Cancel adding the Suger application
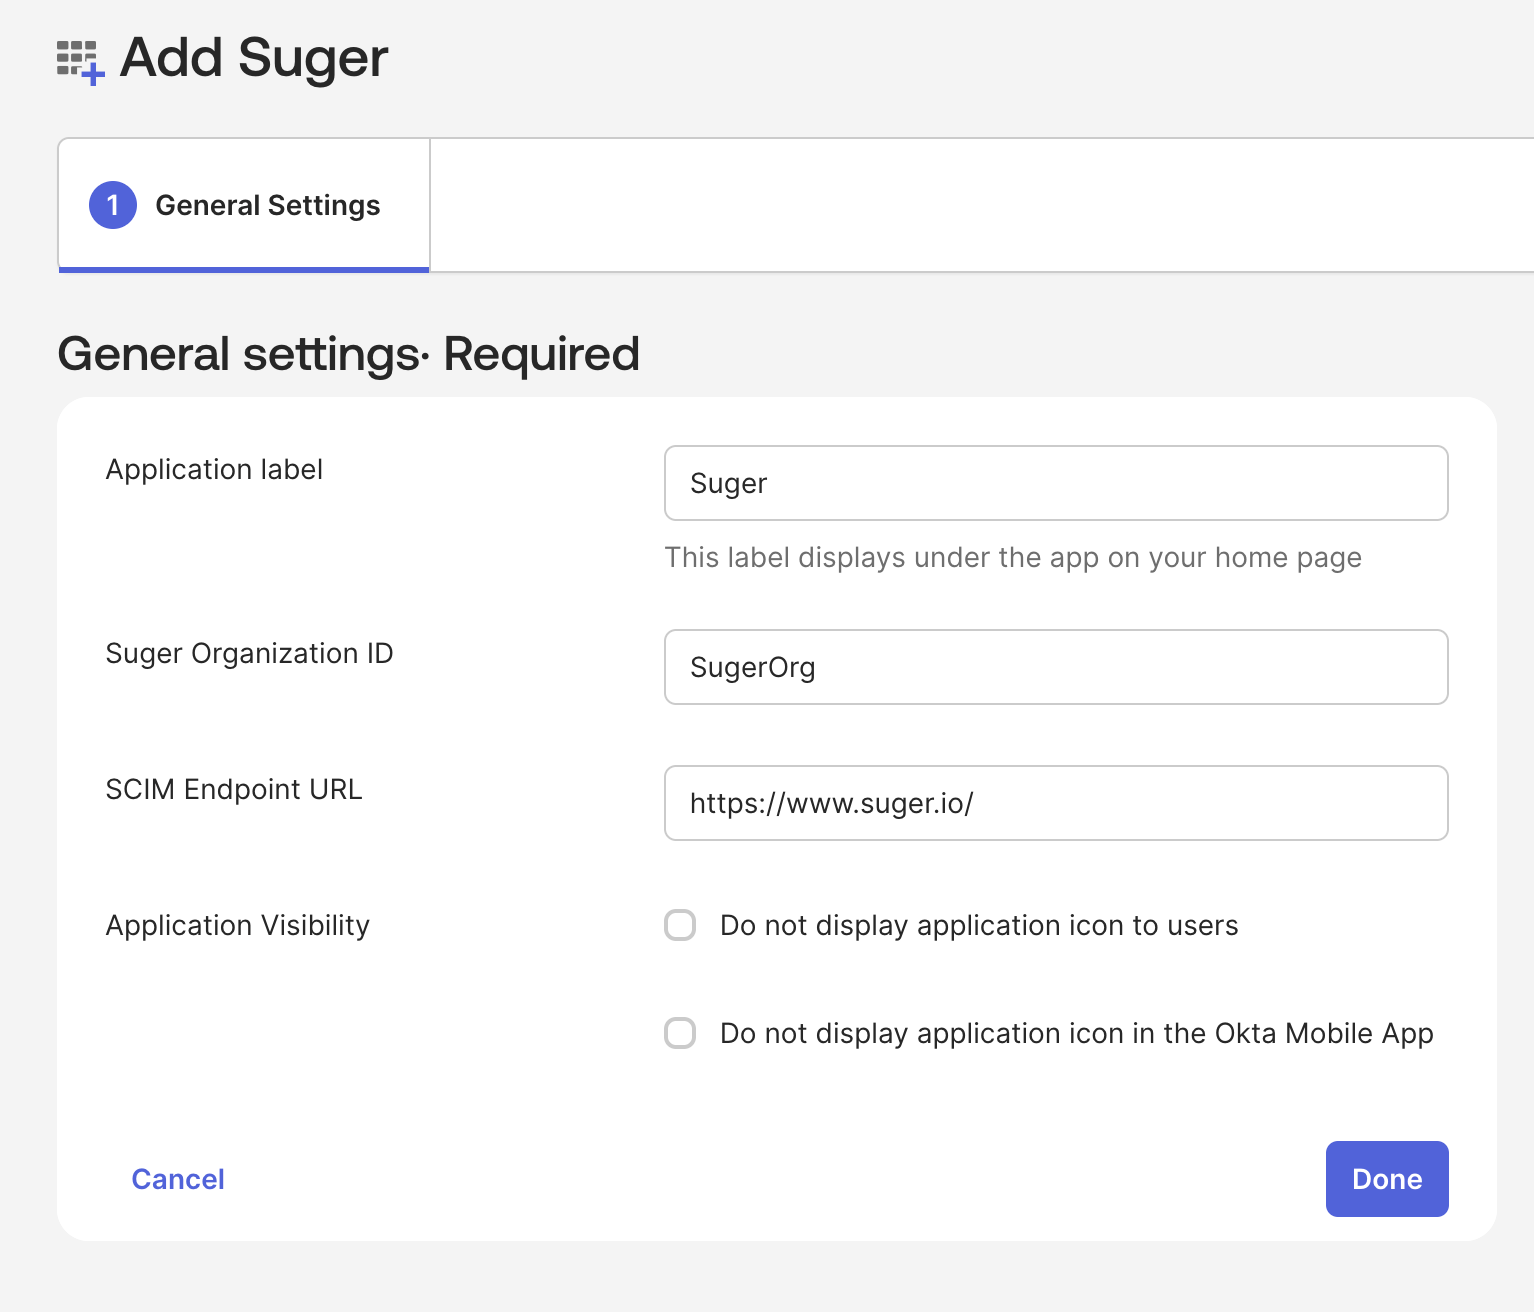The image size is (1534, 1312). (x=178, y=1179)
